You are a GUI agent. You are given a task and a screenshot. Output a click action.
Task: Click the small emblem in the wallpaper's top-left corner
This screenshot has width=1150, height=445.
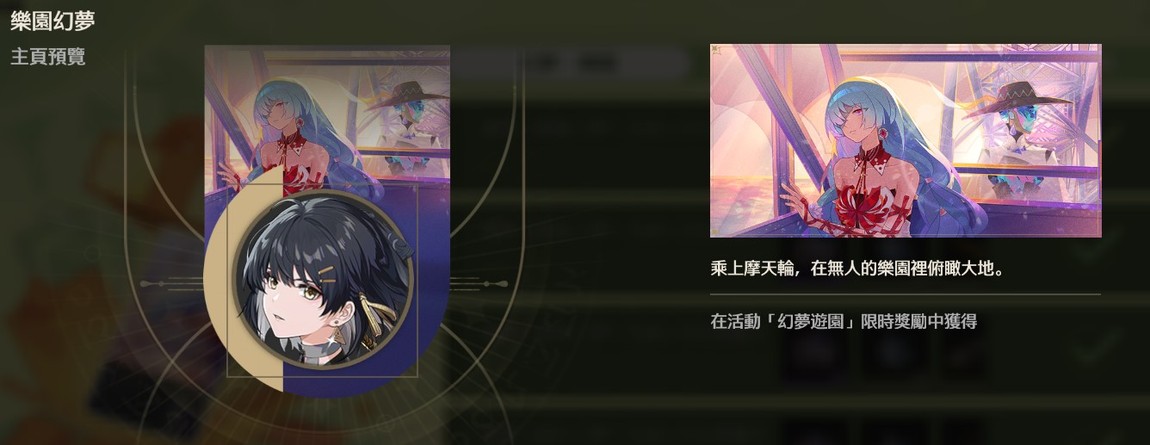tap(717, 51)
